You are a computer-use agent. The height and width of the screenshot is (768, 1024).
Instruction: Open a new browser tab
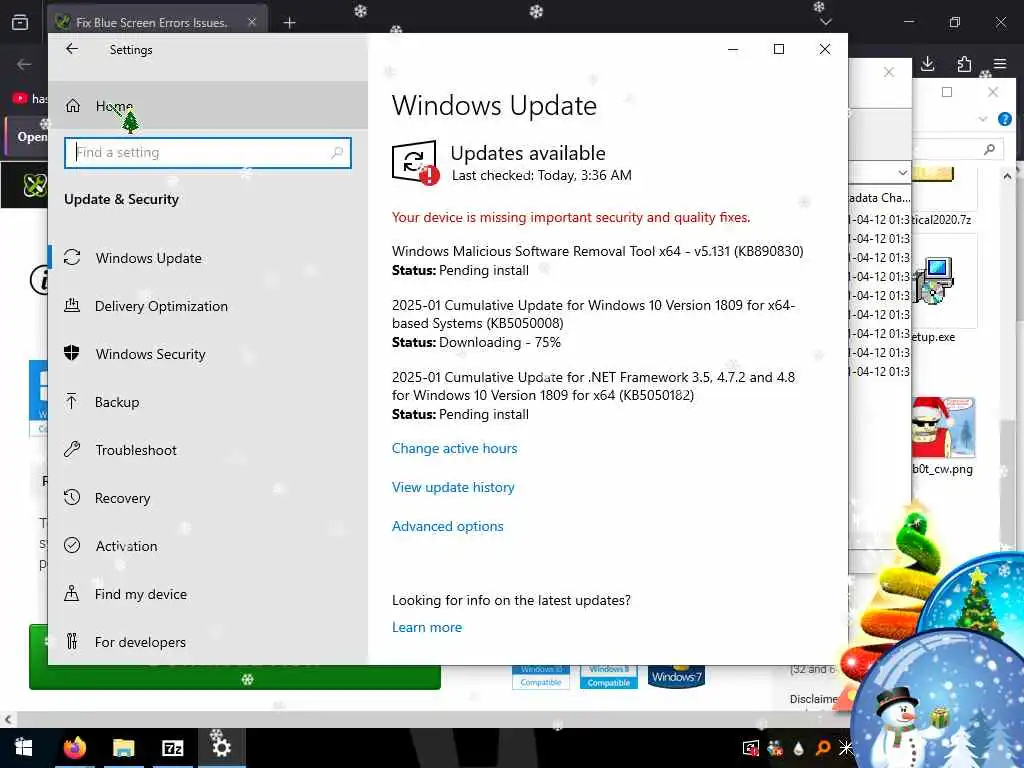tap(289, 23)
